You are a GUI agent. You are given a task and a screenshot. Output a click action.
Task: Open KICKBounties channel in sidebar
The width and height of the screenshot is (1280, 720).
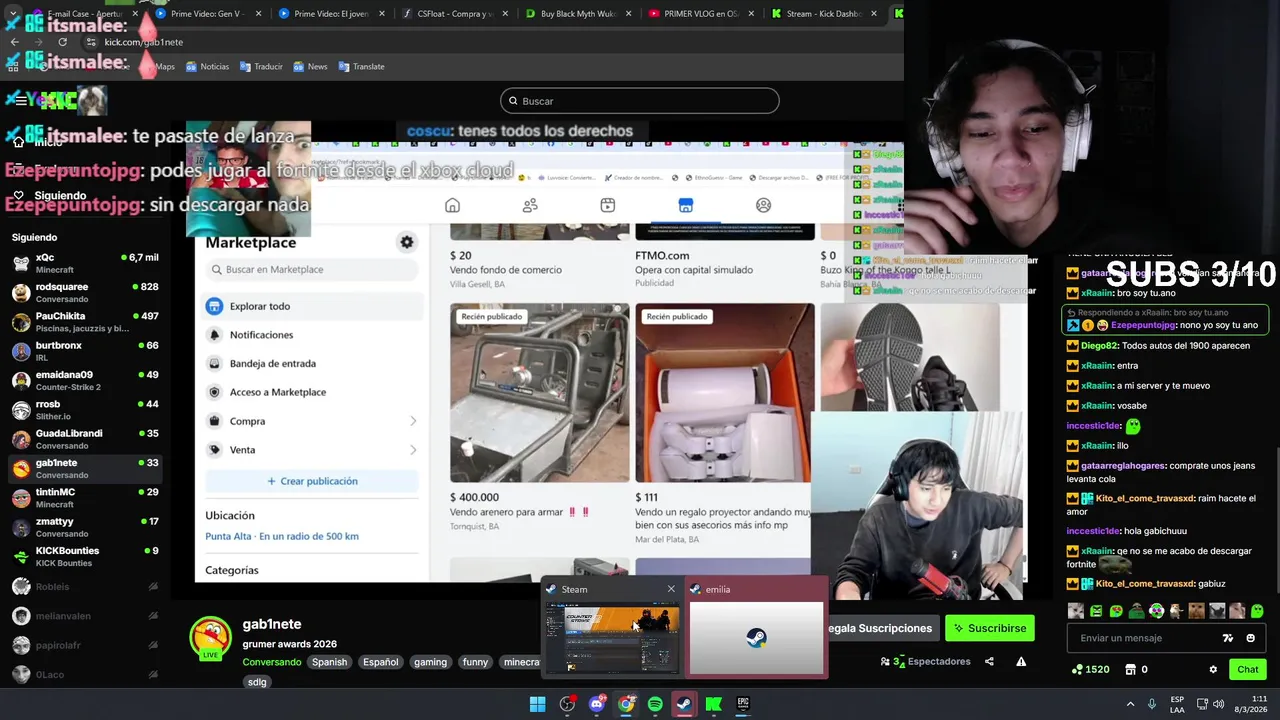[x=85, y=556]
